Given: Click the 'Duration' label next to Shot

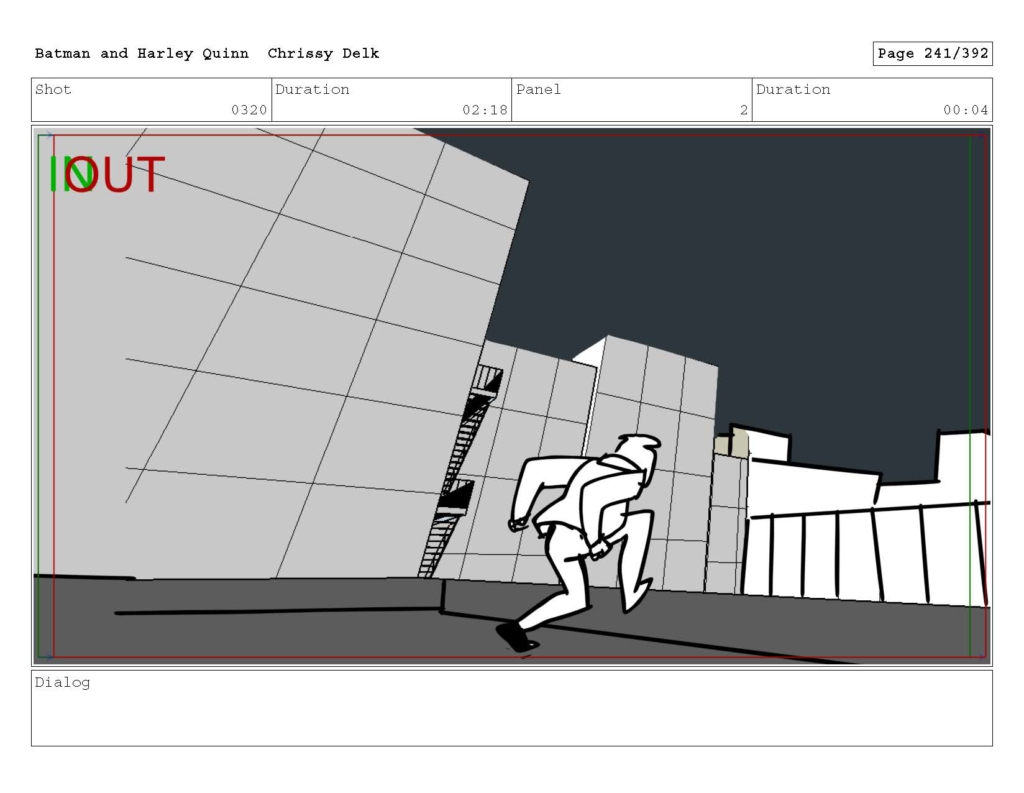Looking at the screenshot, I should pos(312,89).
